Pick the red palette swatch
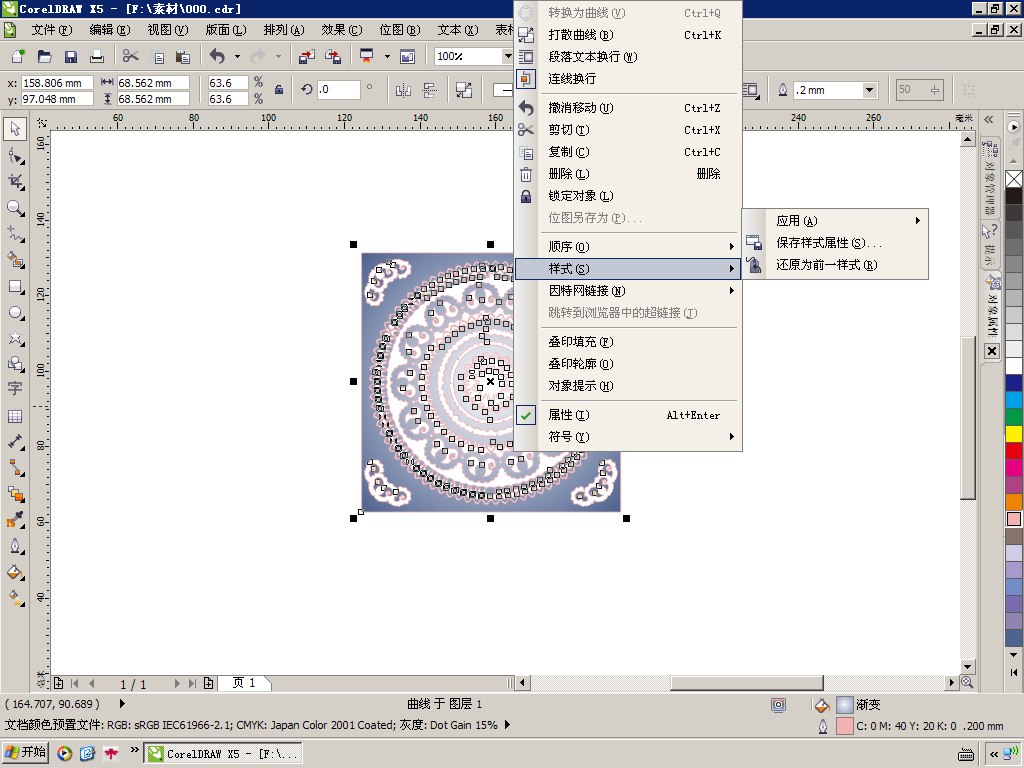Screen dimensions: 1024x768 coord(1014,451)
